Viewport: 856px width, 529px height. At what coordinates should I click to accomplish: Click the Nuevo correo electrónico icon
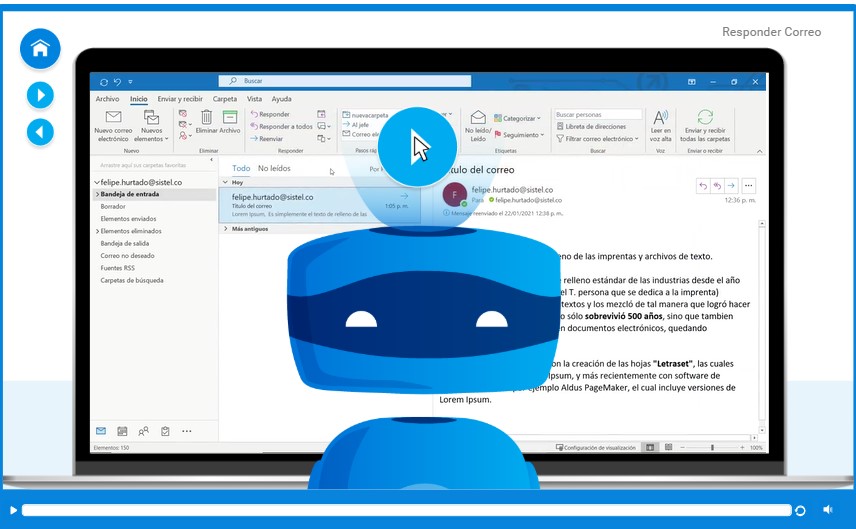(113, 118)
